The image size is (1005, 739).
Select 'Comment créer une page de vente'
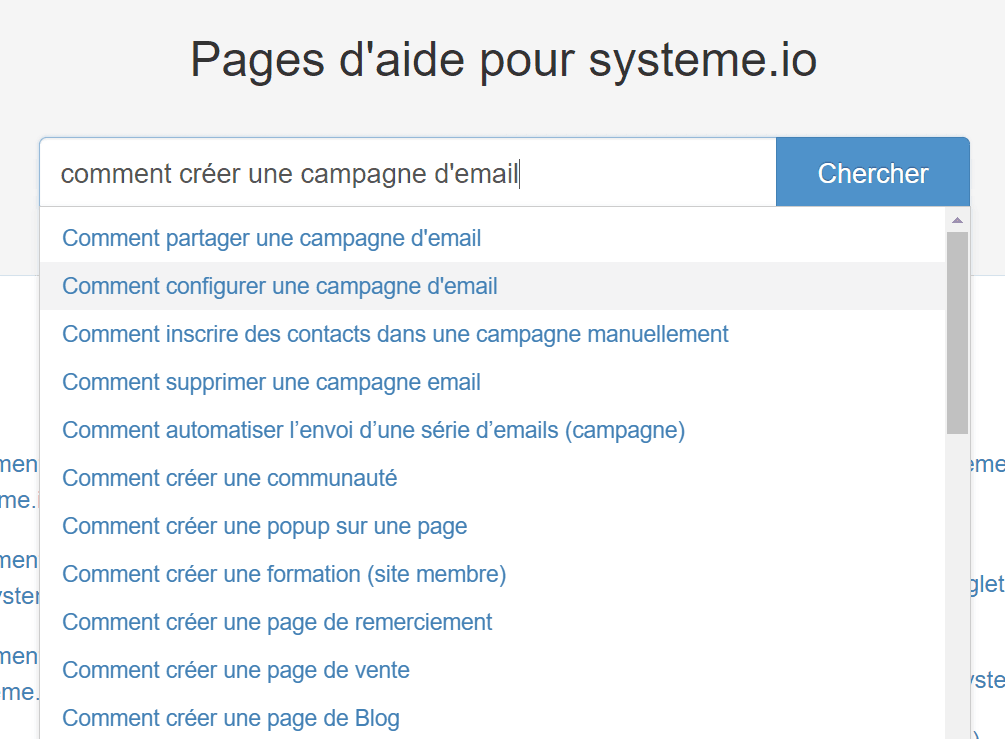pyautogui.click(x=492, y=670)
